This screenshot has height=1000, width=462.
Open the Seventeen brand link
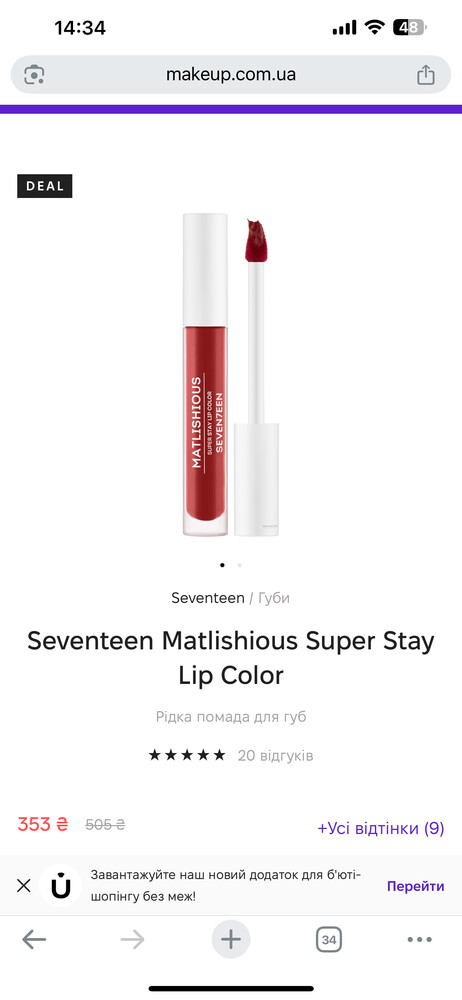click(x=207, y=598)
